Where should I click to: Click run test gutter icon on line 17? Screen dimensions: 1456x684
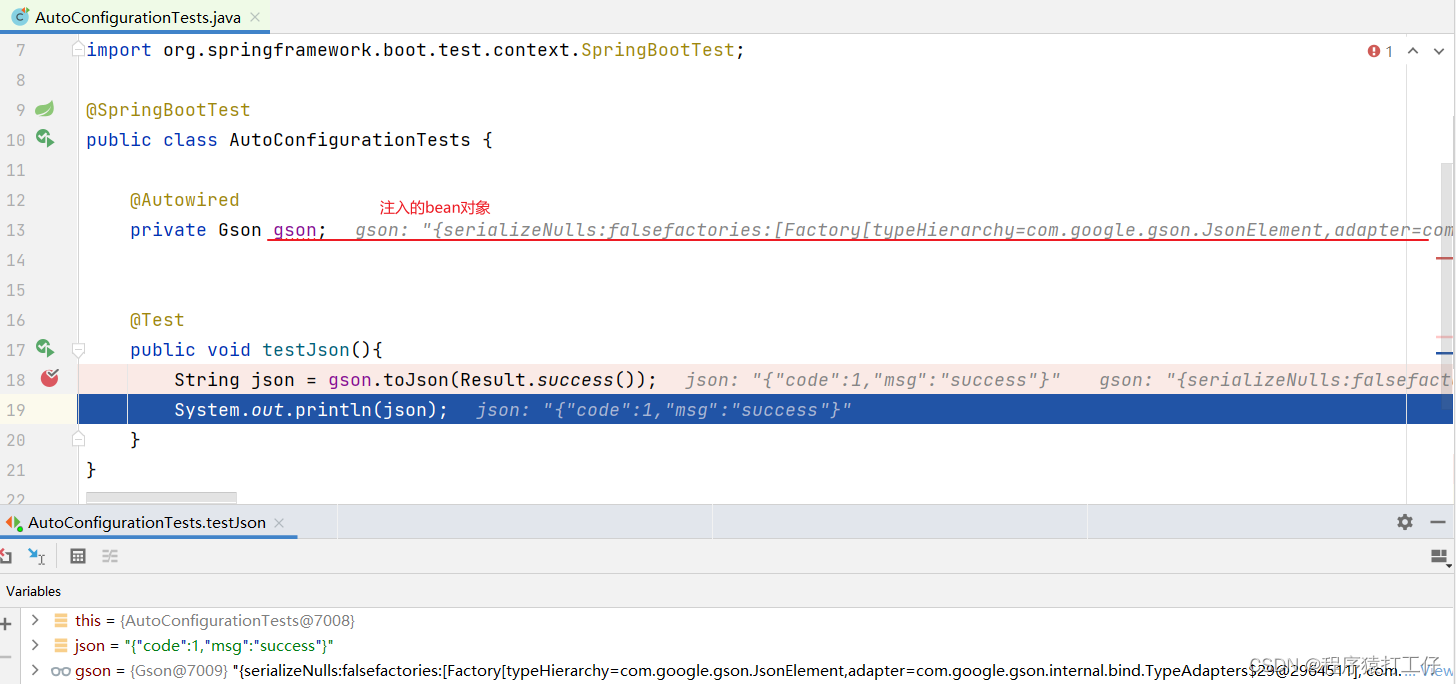(x=45, y=348)
